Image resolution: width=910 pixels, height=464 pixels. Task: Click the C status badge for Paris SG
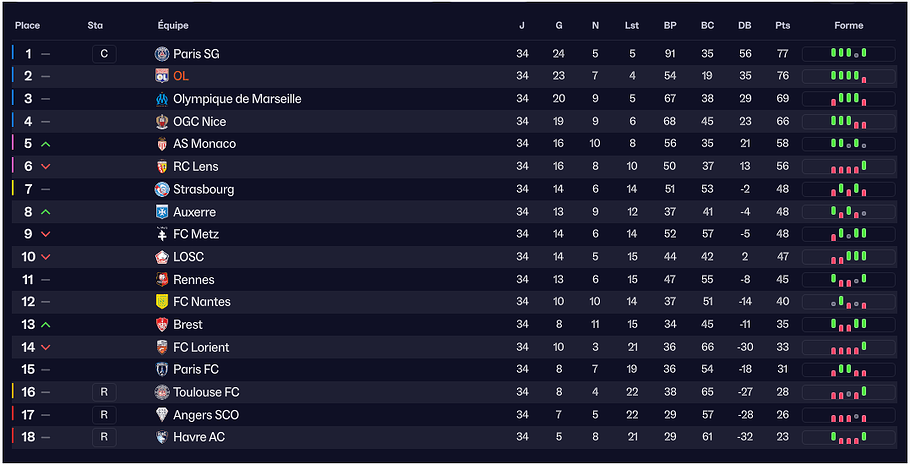tap(104, 54)
